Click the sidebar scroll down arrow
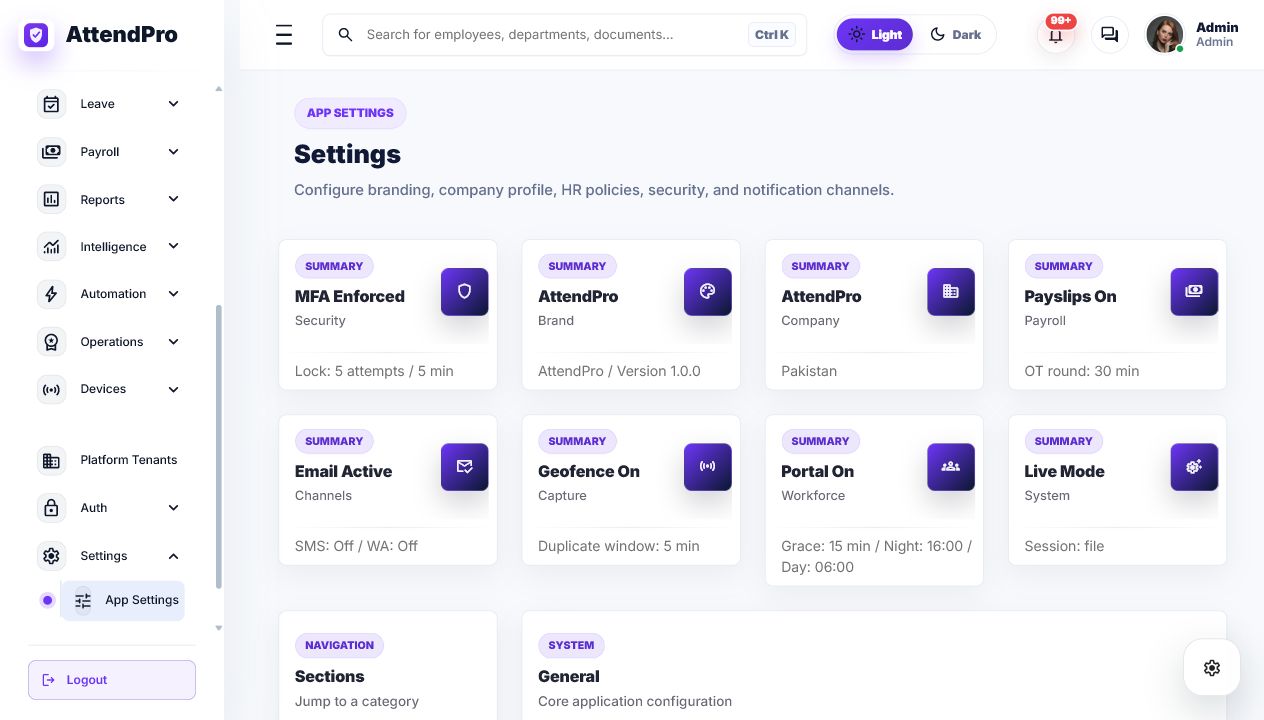 [219, 628]
